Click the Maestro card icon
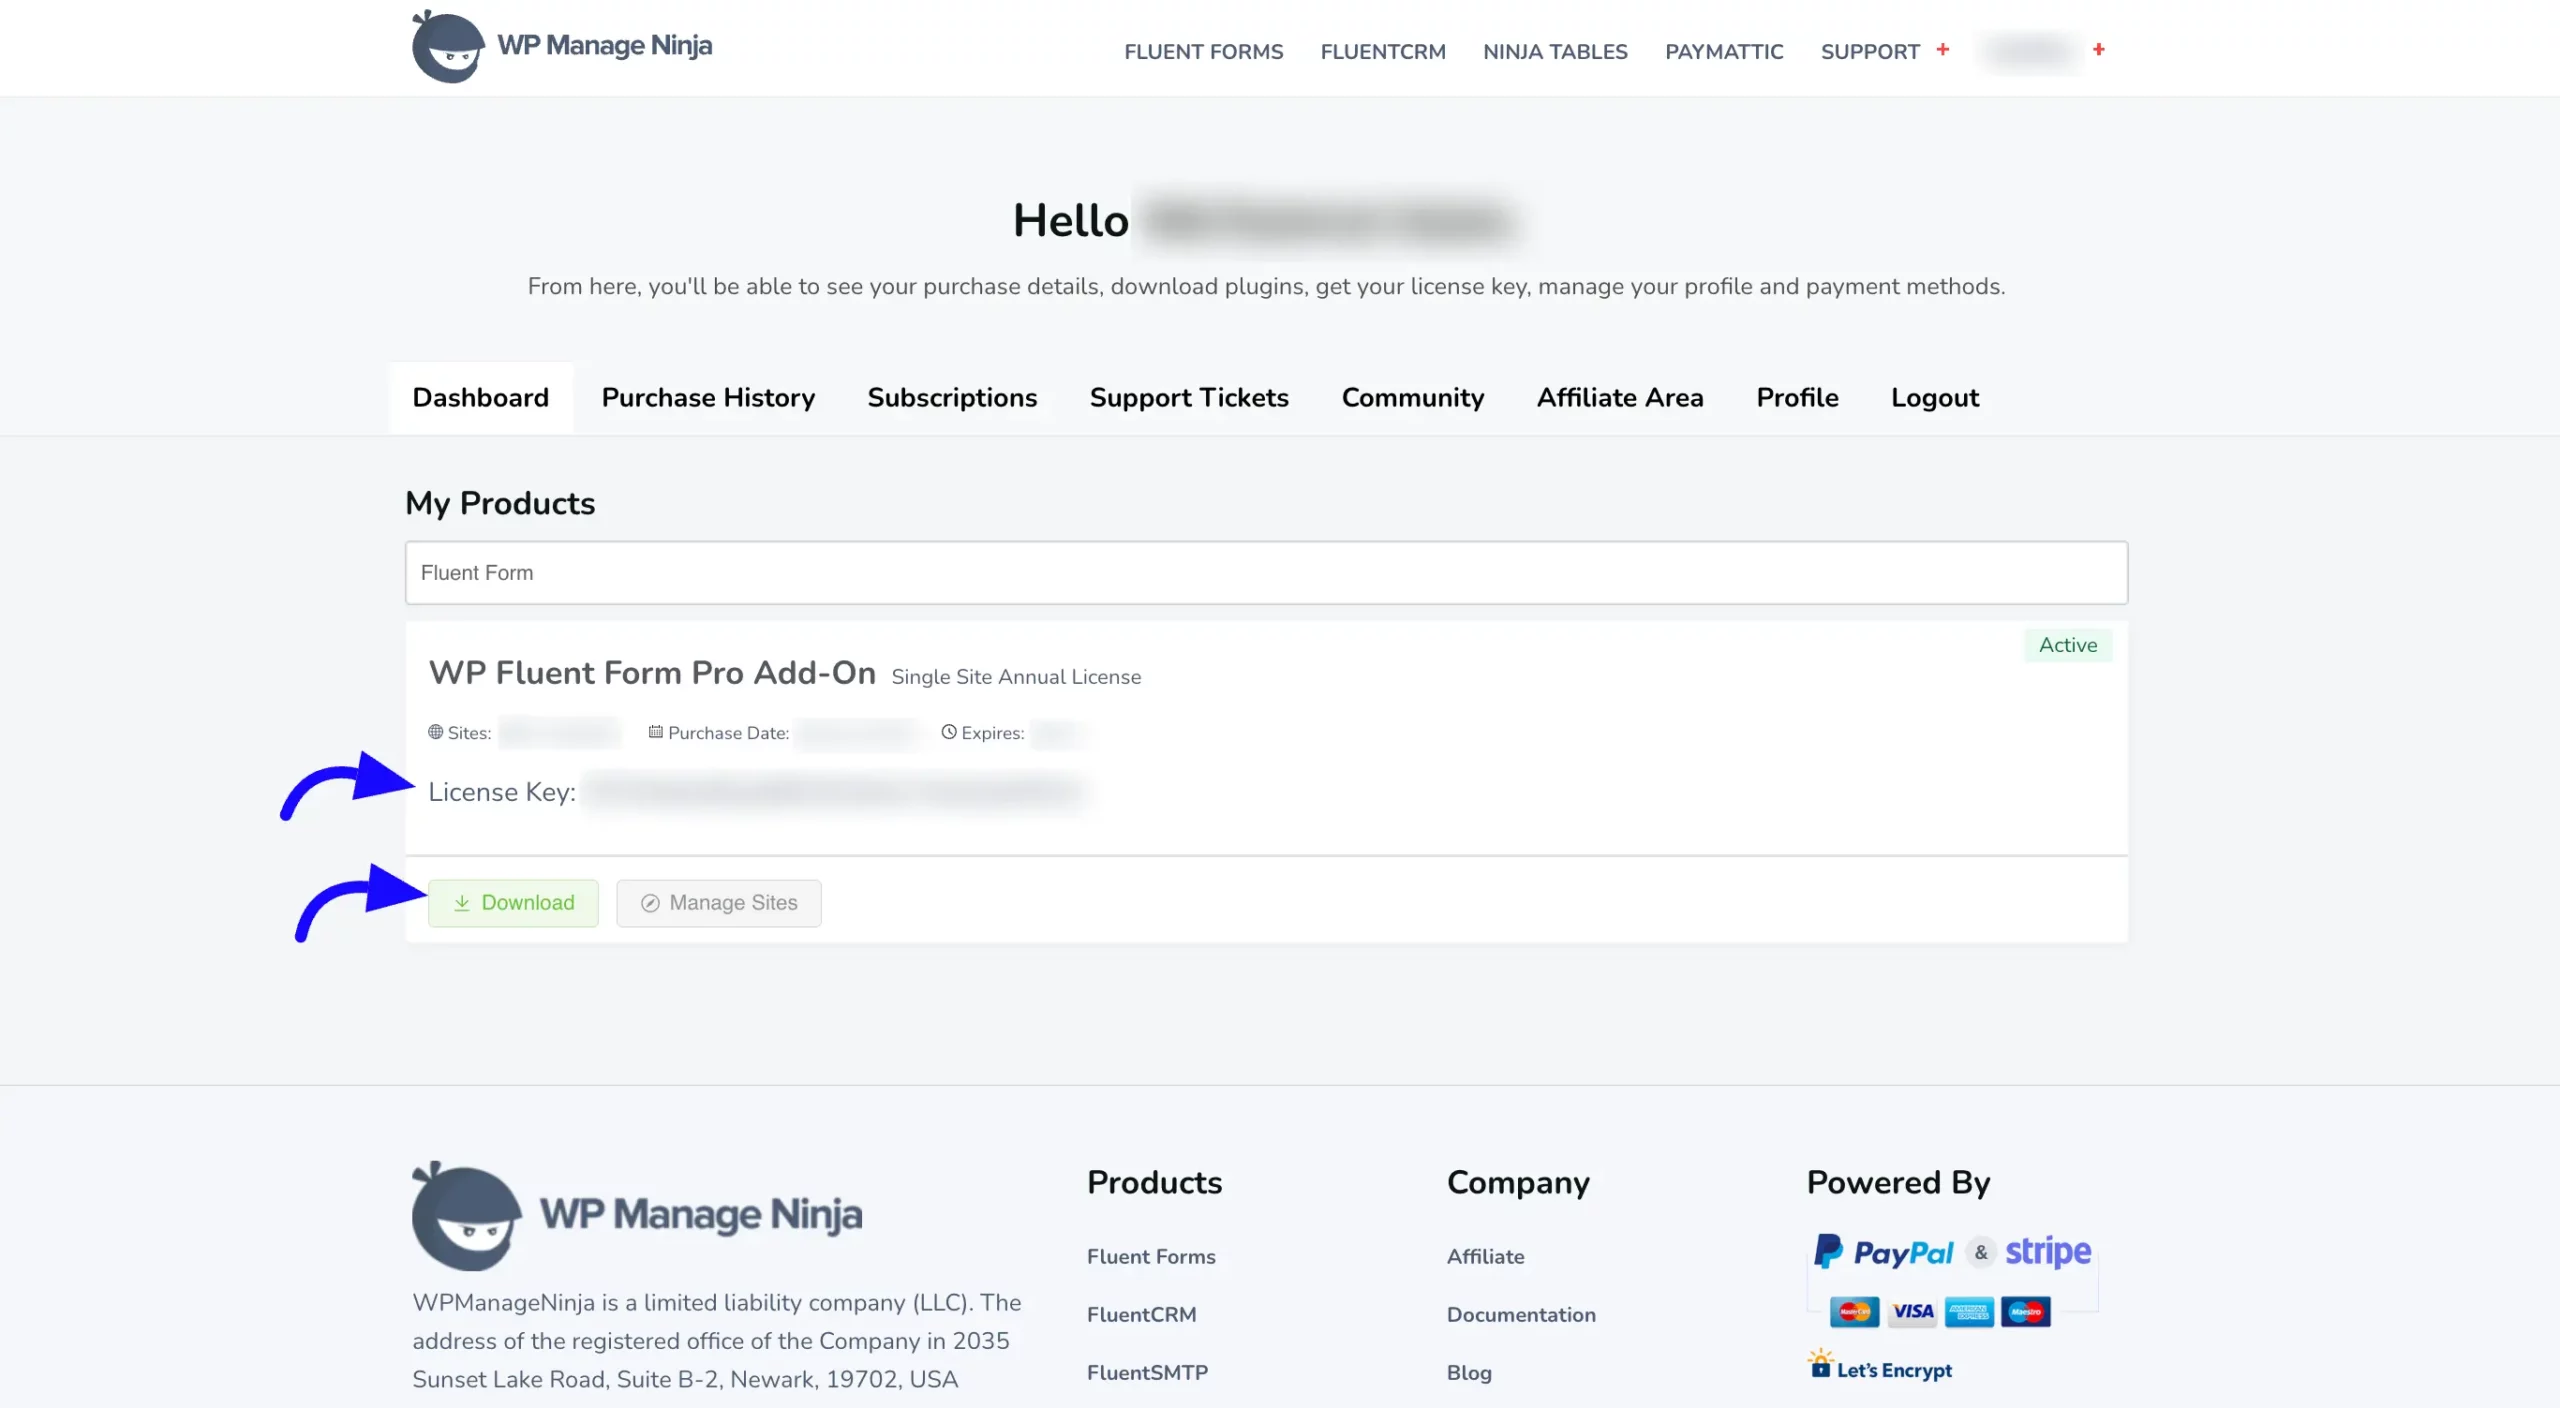 point(2026,1312)
